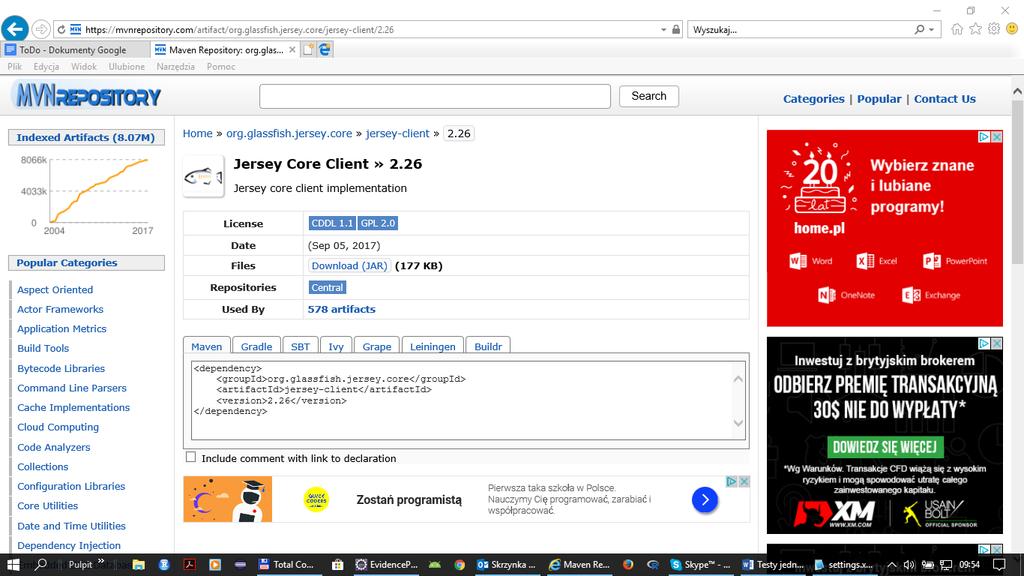Close the Zostań programistą banner ad

(x=744, y=481)
